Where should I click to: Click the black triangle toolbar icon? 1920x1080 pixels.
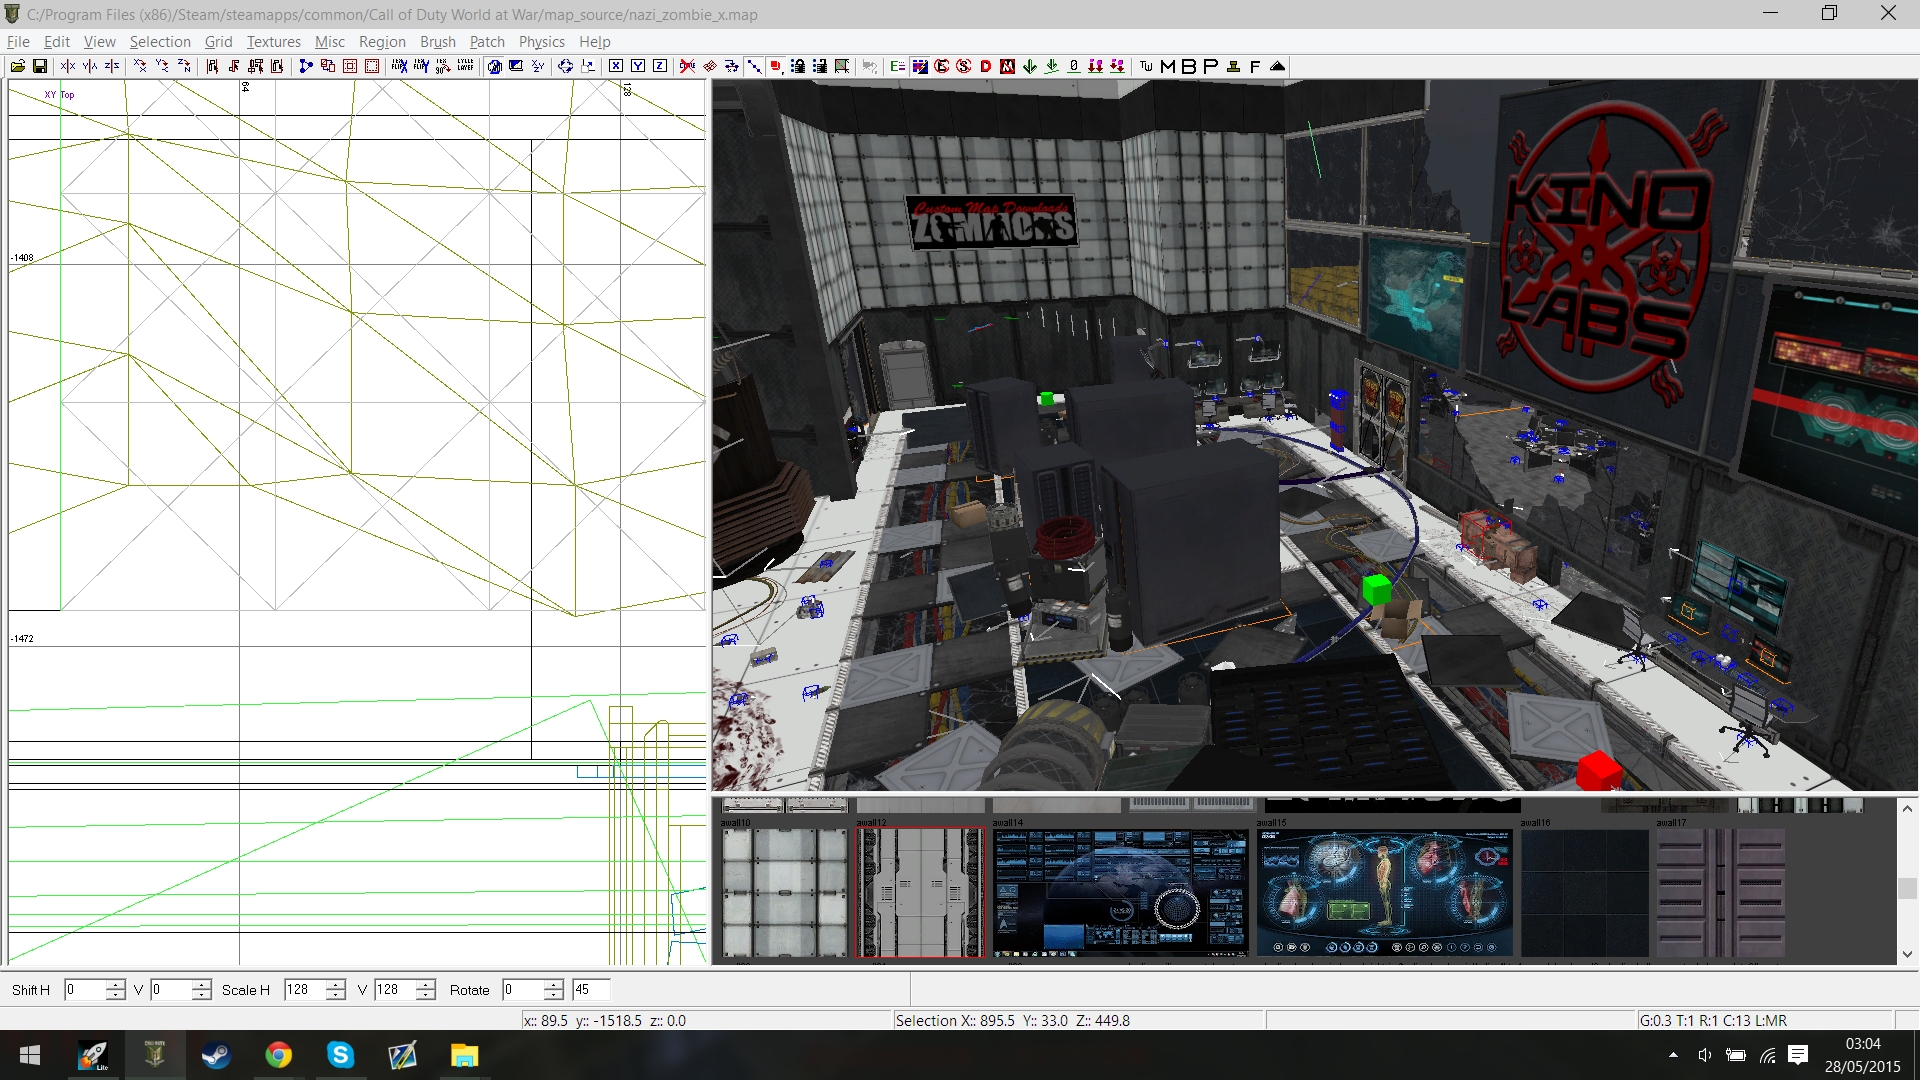pos(1277,66)
